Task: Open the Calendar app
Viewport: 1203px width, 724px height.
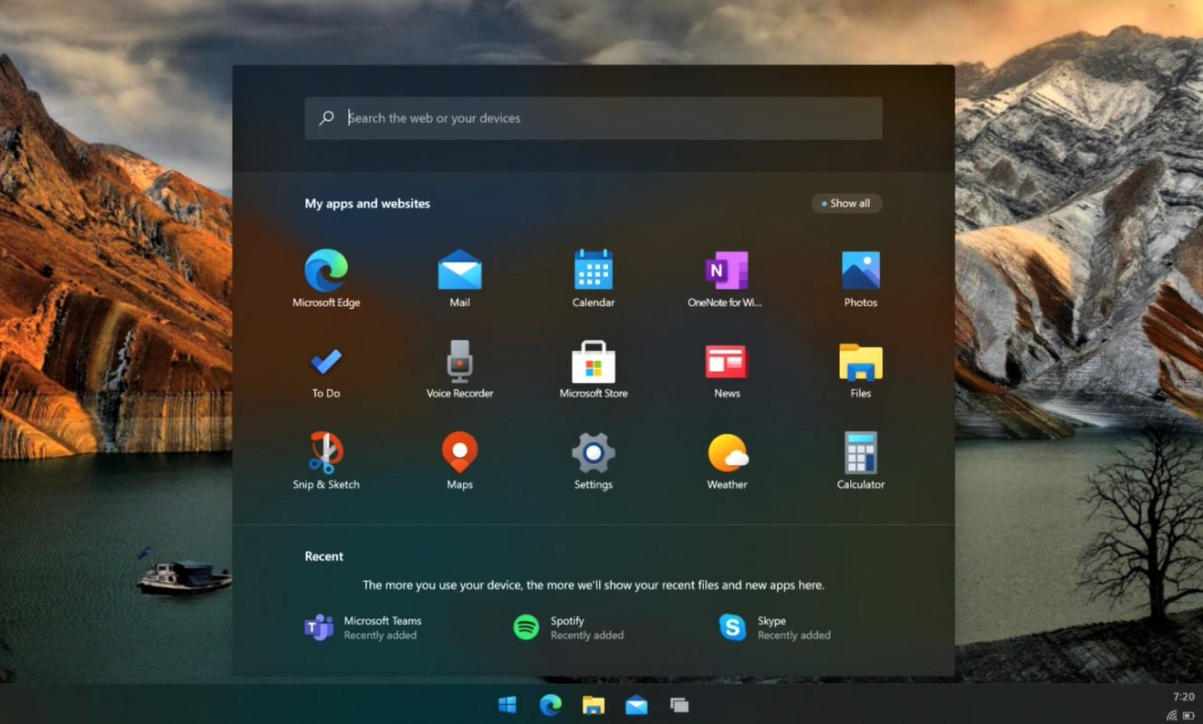Action: (x=593, y=271)
